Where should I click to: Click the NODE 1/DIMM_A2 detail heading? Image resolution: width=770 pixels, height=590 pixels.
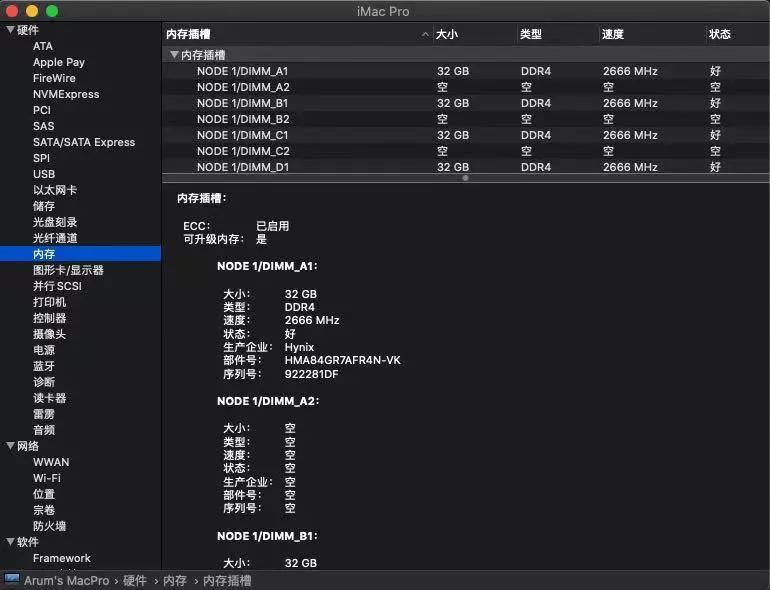[x=268, y=401]
